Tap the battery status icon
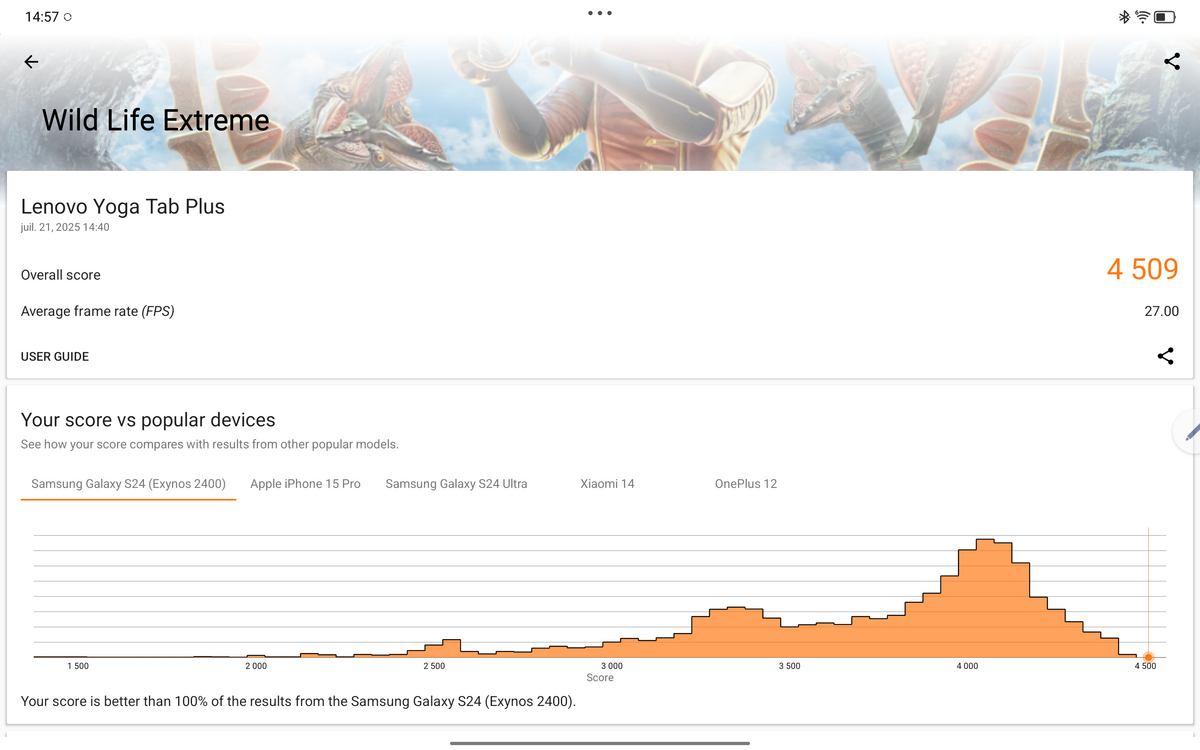The image size is (1200, 750). pos(1165,17)
